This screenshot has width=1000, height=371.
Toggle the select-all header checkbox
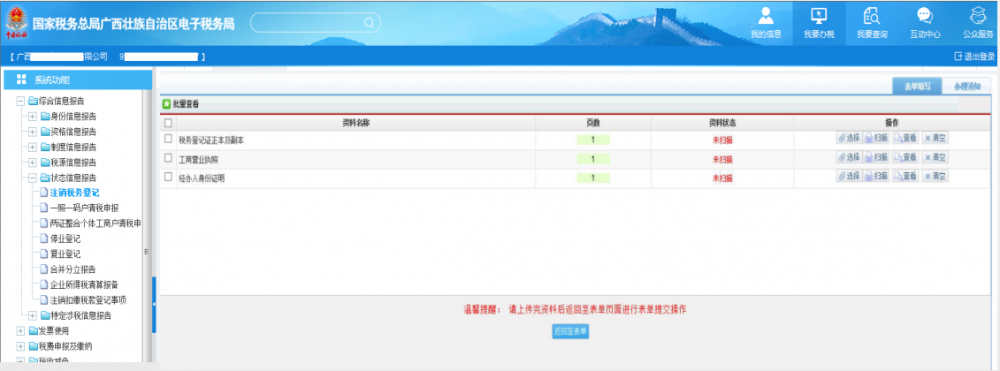point(168,122)
